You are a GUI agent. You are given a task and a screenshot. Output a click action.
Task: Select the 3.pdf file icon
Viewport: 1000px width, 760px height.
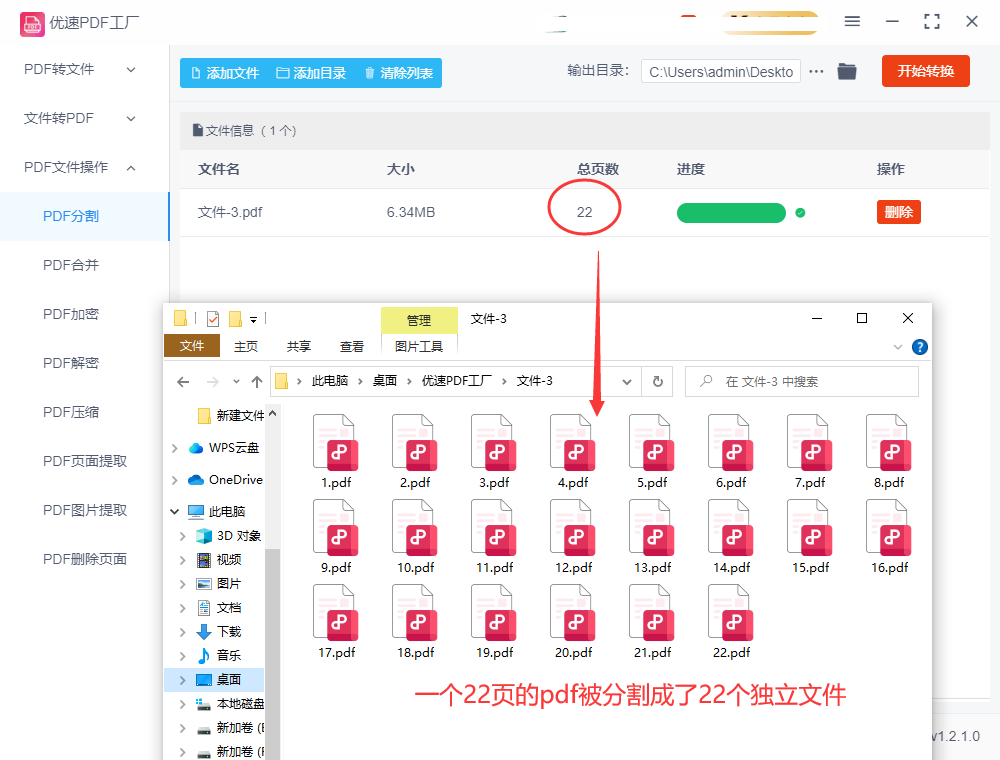tap(494, 442)
